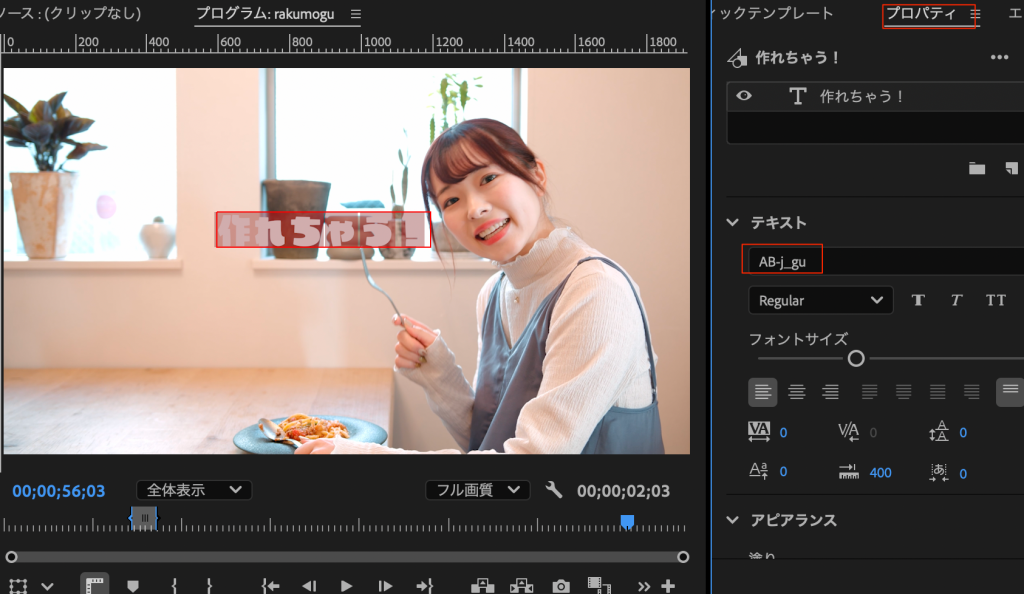
Task: Click the Add Marker button
Action: pyautogui.click(x=132, y=586)
